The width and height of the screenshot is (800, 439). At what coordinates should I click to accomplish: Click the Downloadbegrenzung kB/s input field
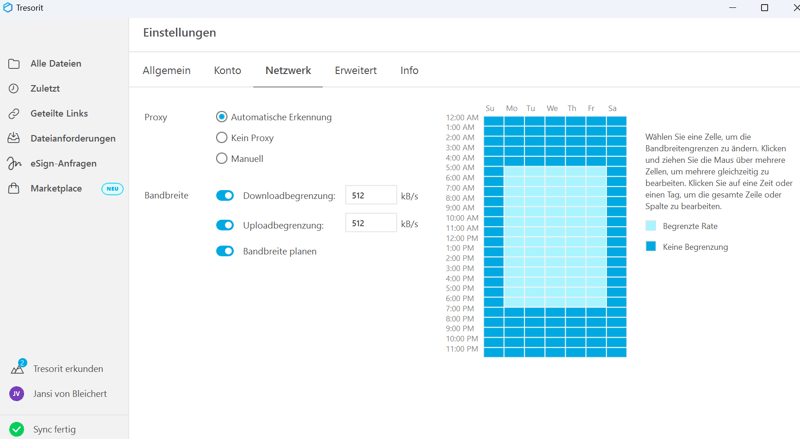coord(370,196)
